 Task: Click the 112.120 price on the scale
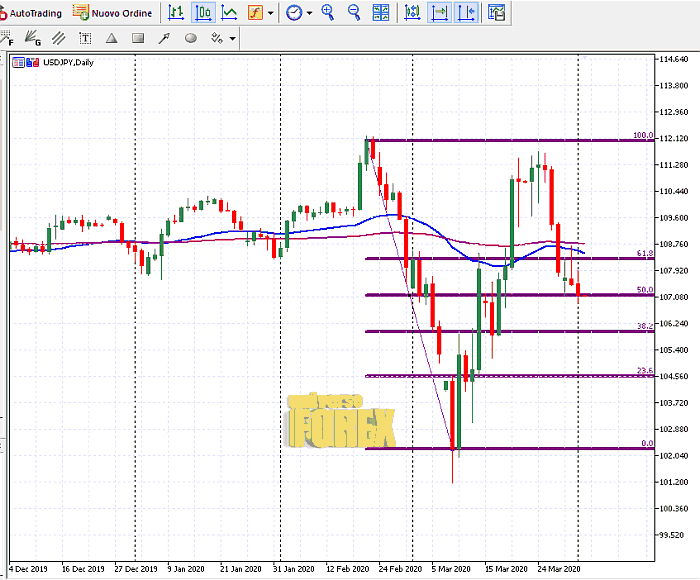coord(675,139)
